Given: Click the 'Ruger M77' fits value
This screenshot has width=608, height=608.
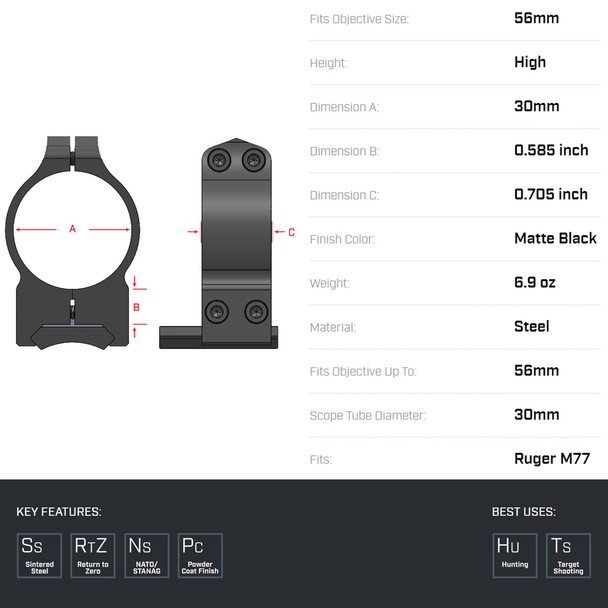Looking at the screenshot, I should 552,459.
